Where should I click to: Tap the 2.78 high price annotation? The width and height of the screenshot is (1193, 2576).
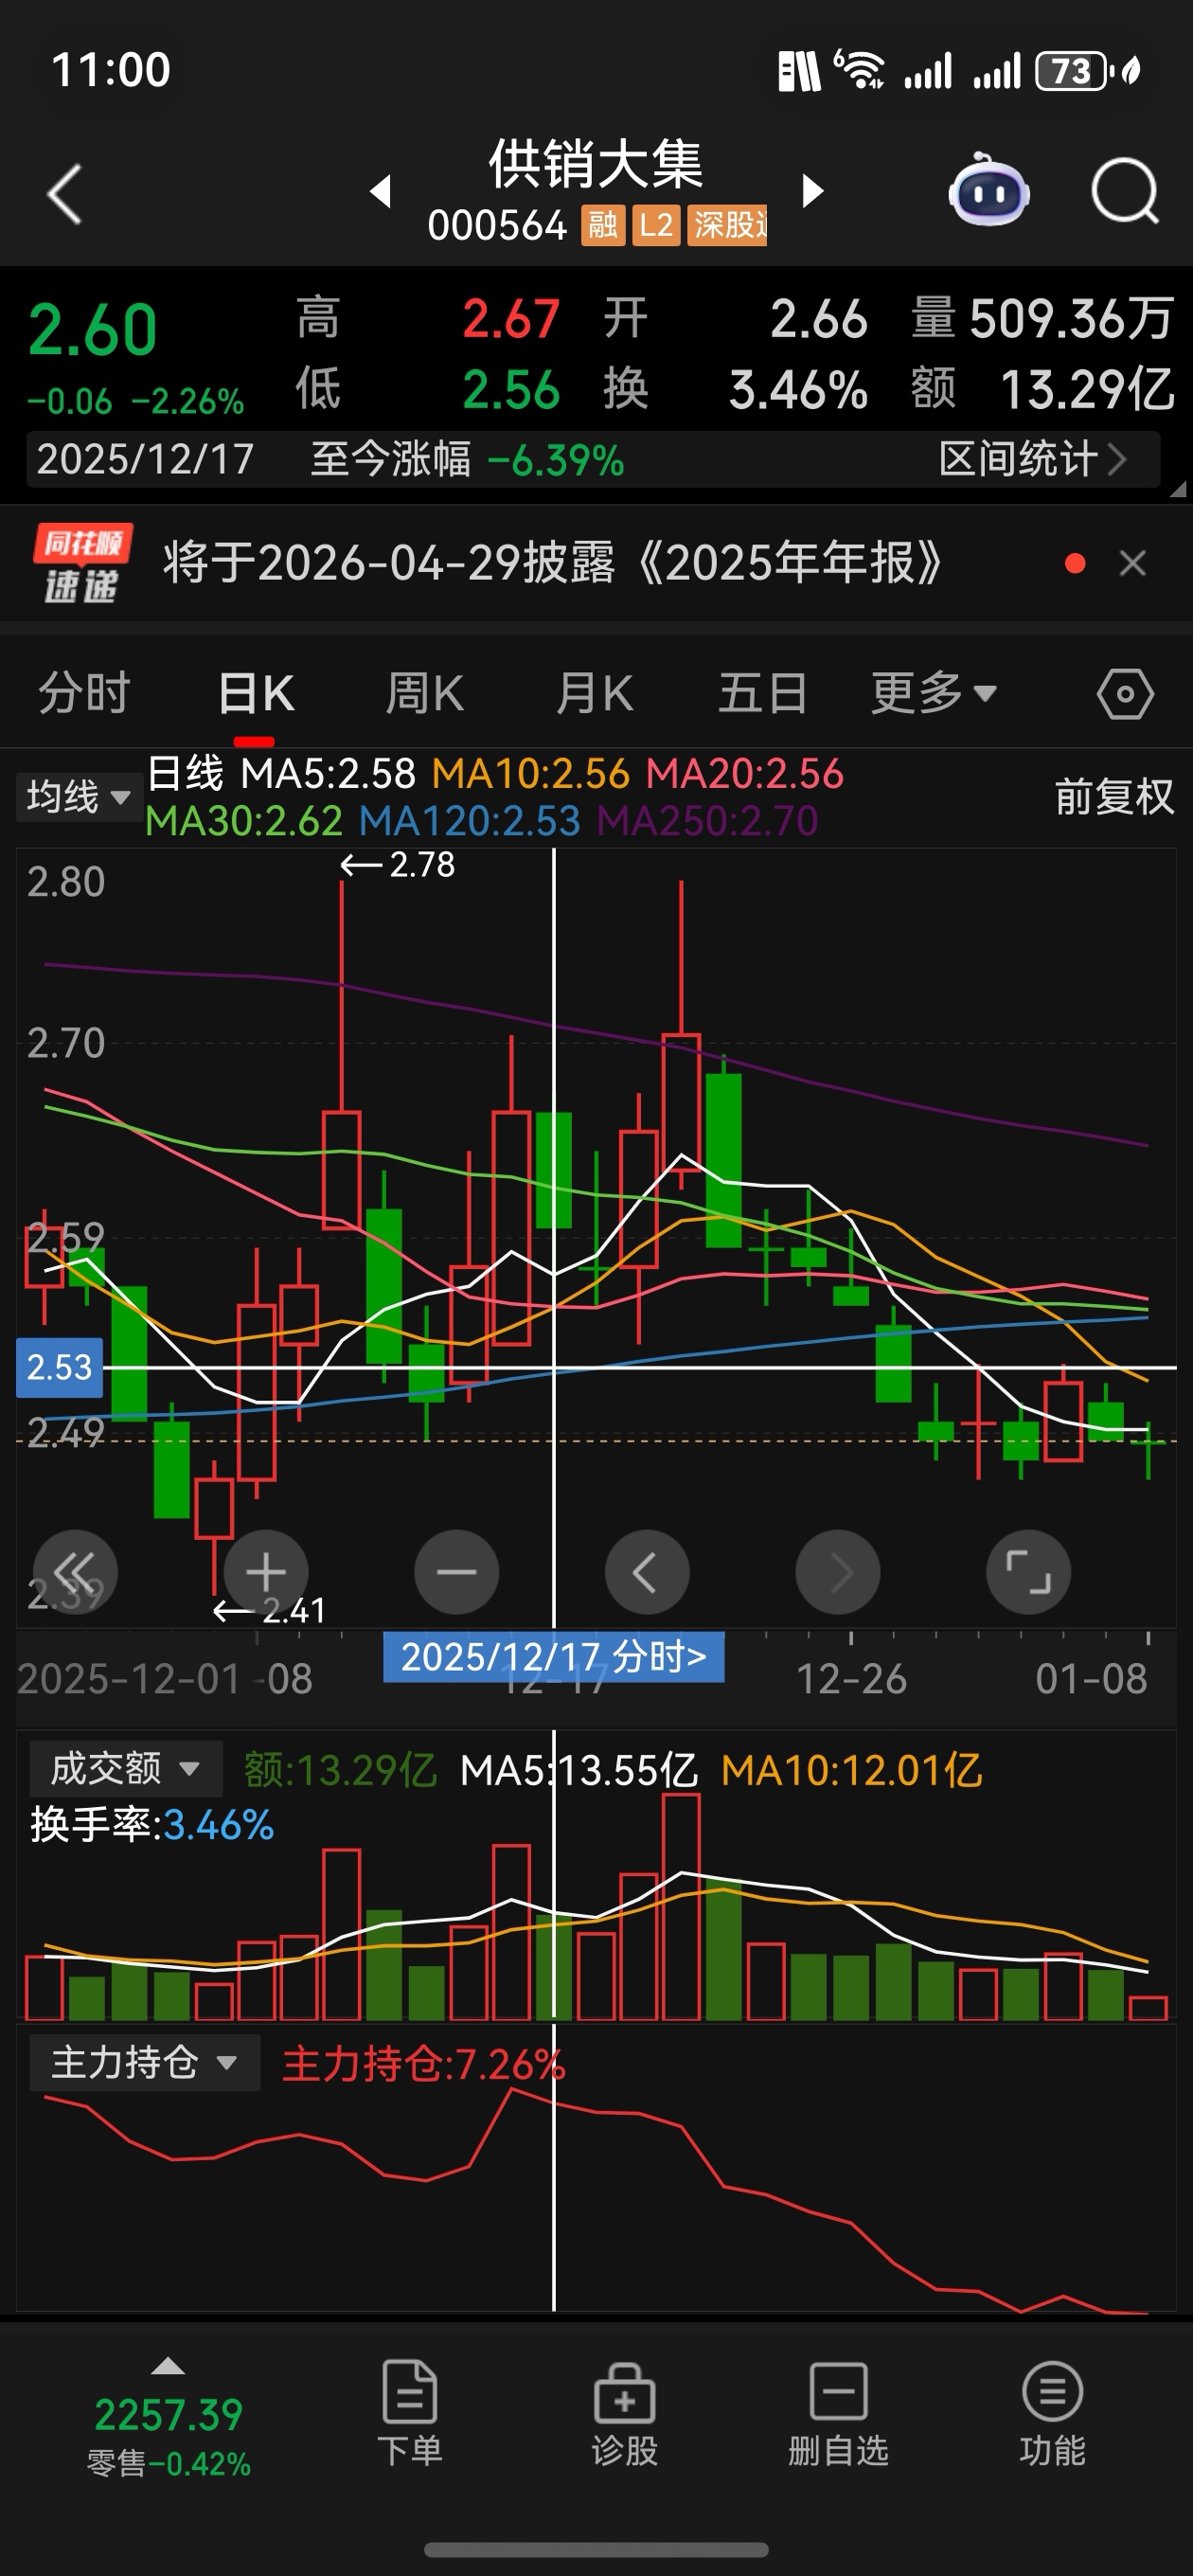(x=398, y=865)
